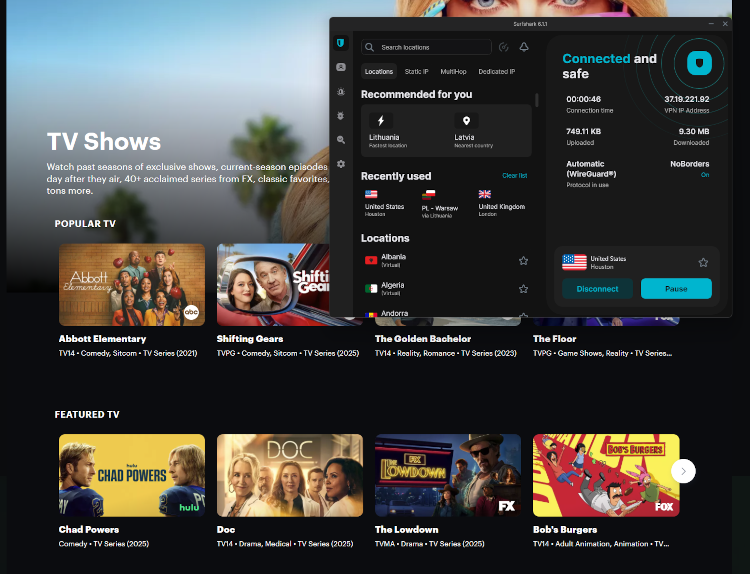Minimize the Surfshark window

[x=711, y=23]
